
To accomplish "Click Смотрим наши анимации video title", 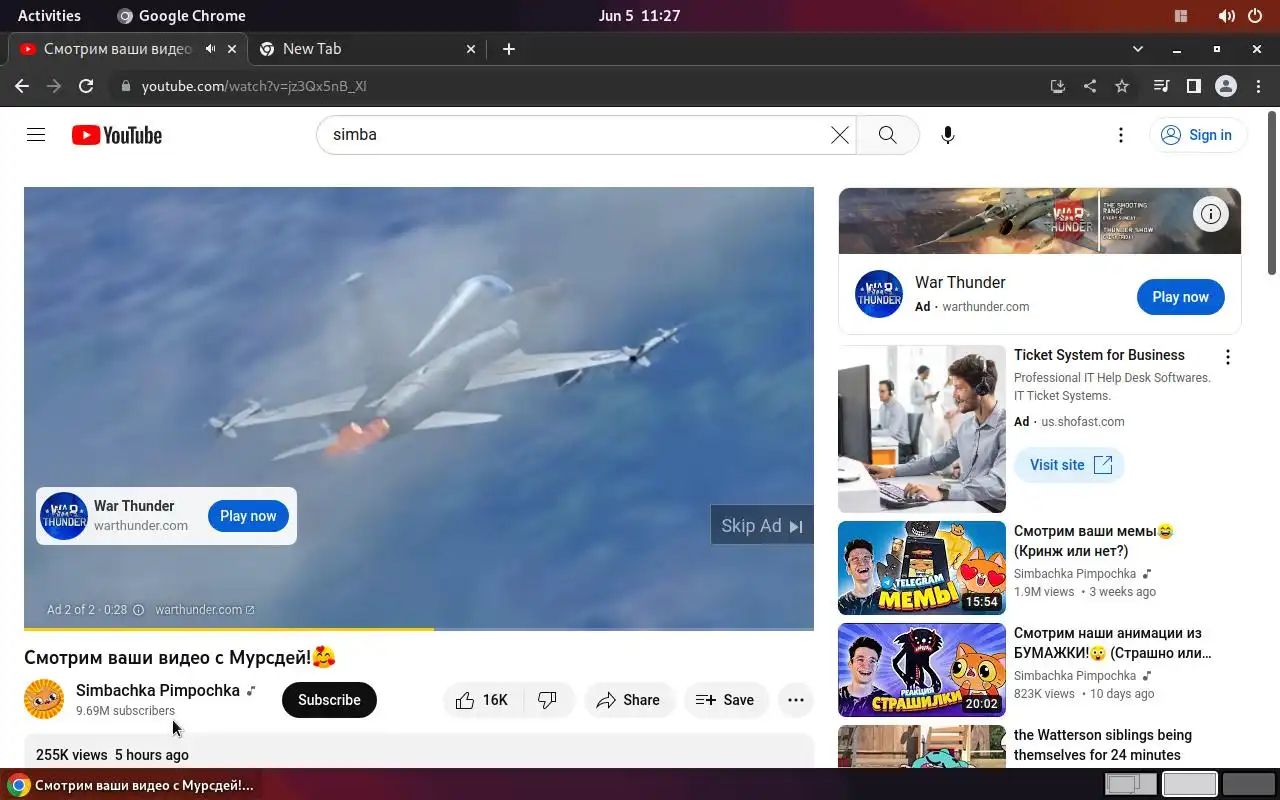I will click(x=1113, y=643).
